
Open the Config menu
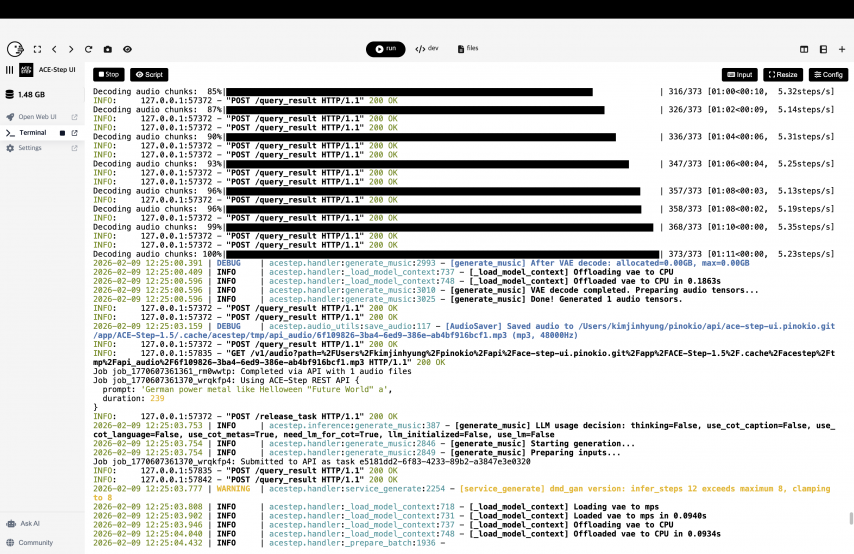pyautogui.click(x=828, y=74)
